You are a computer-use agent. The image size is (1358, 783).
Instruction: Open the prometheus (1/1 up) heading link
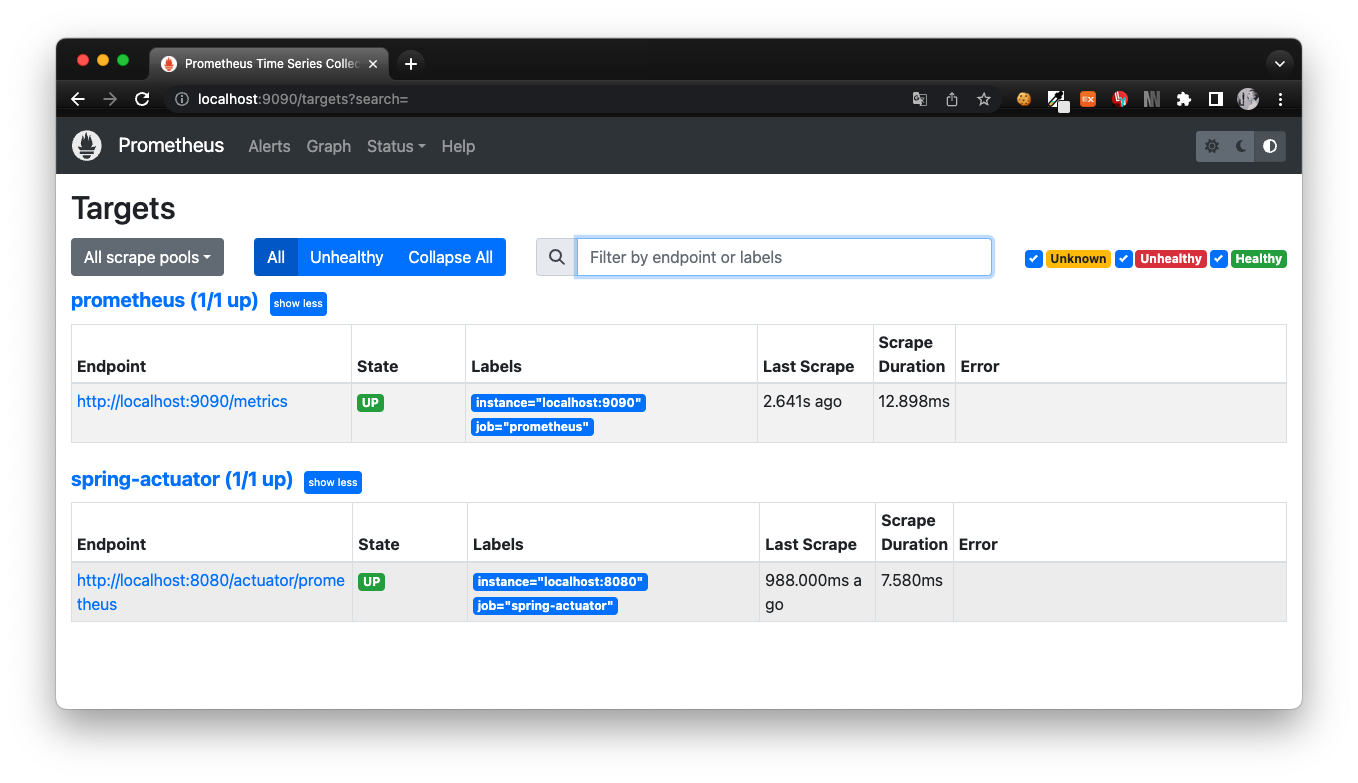164,300
